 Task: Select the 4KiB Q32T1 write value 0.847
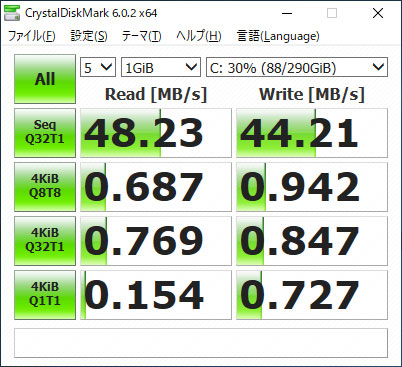(312, 241)
